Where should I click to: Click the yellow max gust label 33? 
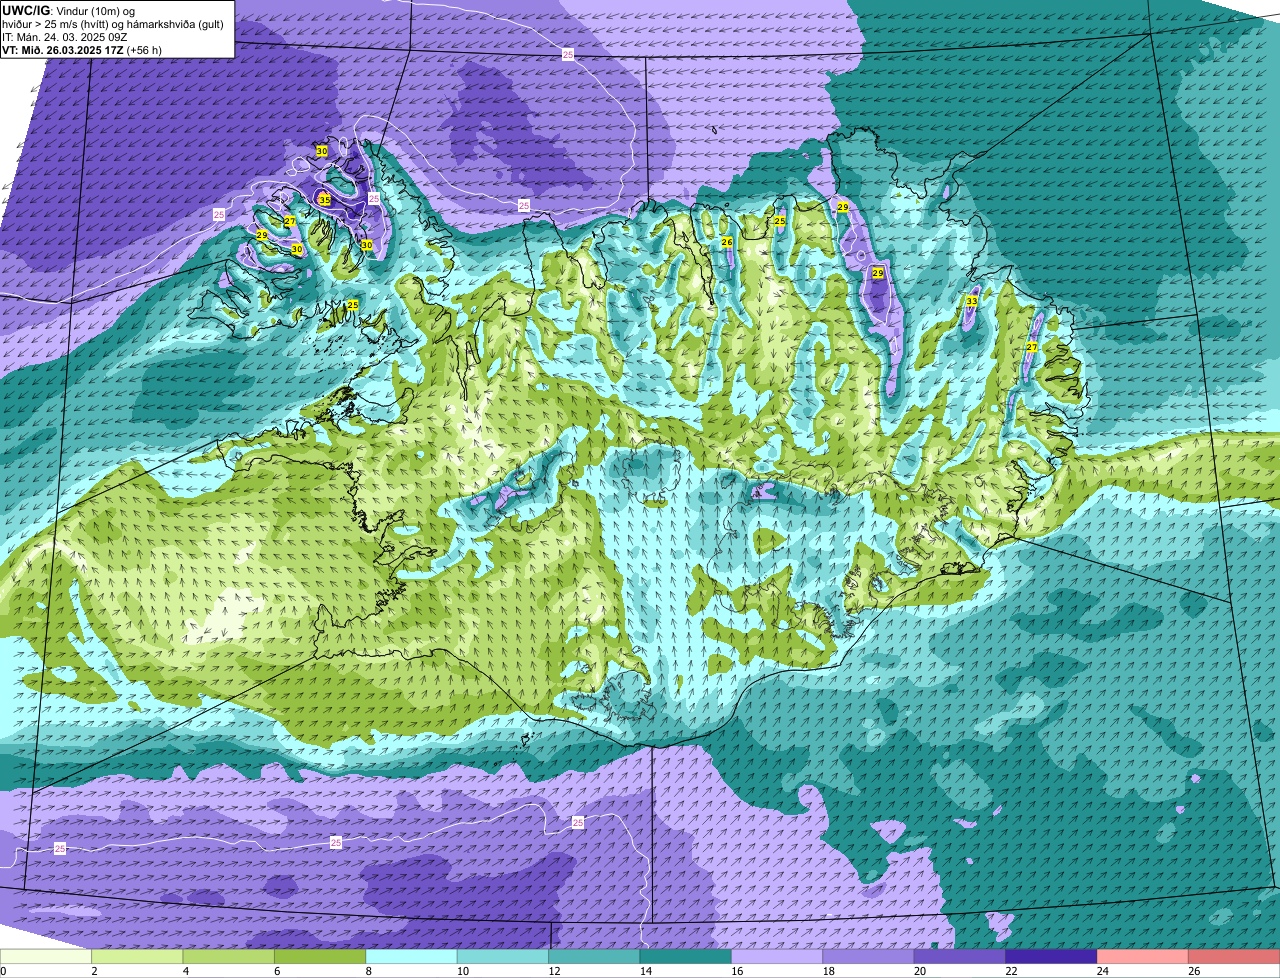click(x=972, y=301)
